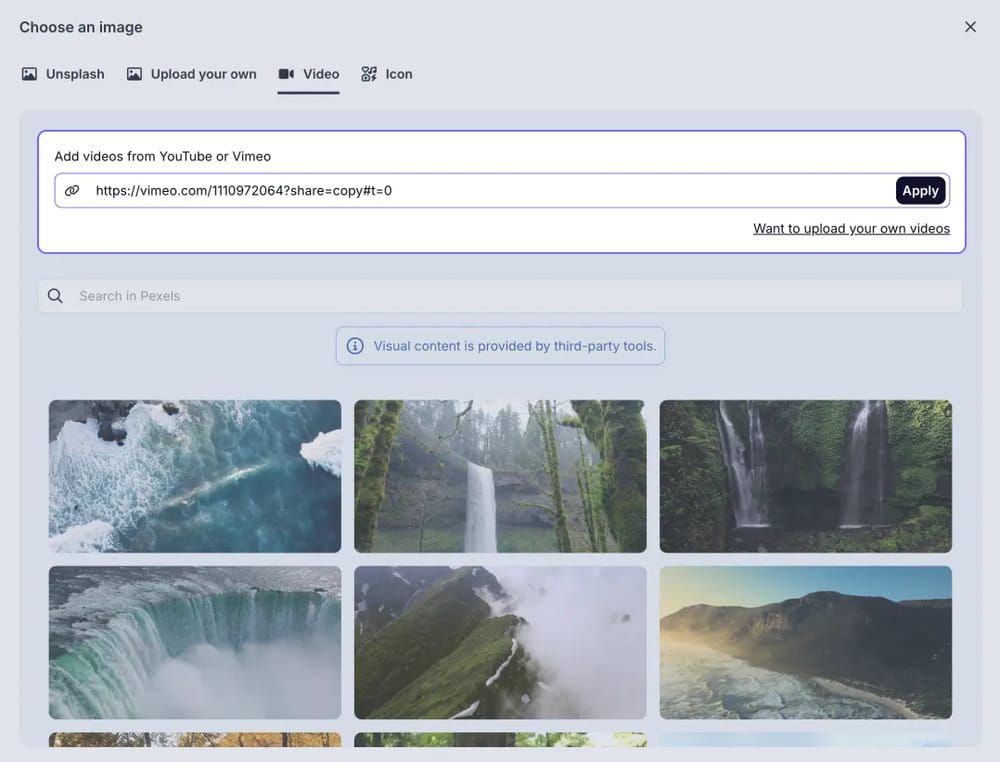Click the upload picture icon beside Upload your own

coord(134,74)
